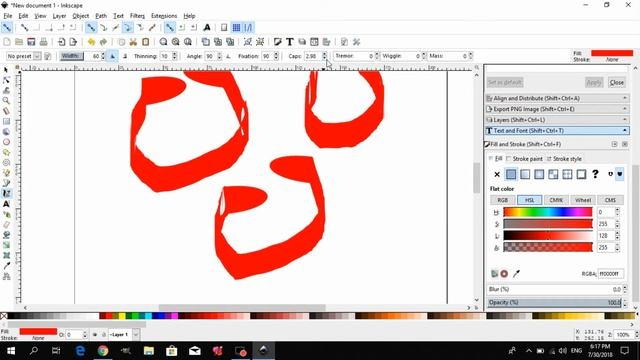Select the Star polygon tool
640x360 pixels.
coord(6,152)
